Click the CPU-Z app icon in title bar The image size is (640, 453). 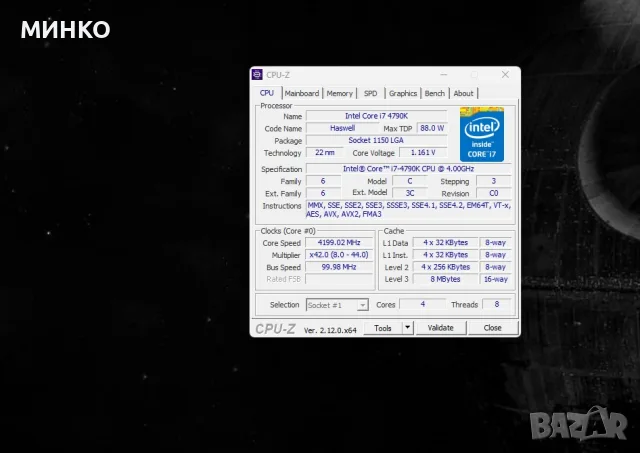click(257, 75)
